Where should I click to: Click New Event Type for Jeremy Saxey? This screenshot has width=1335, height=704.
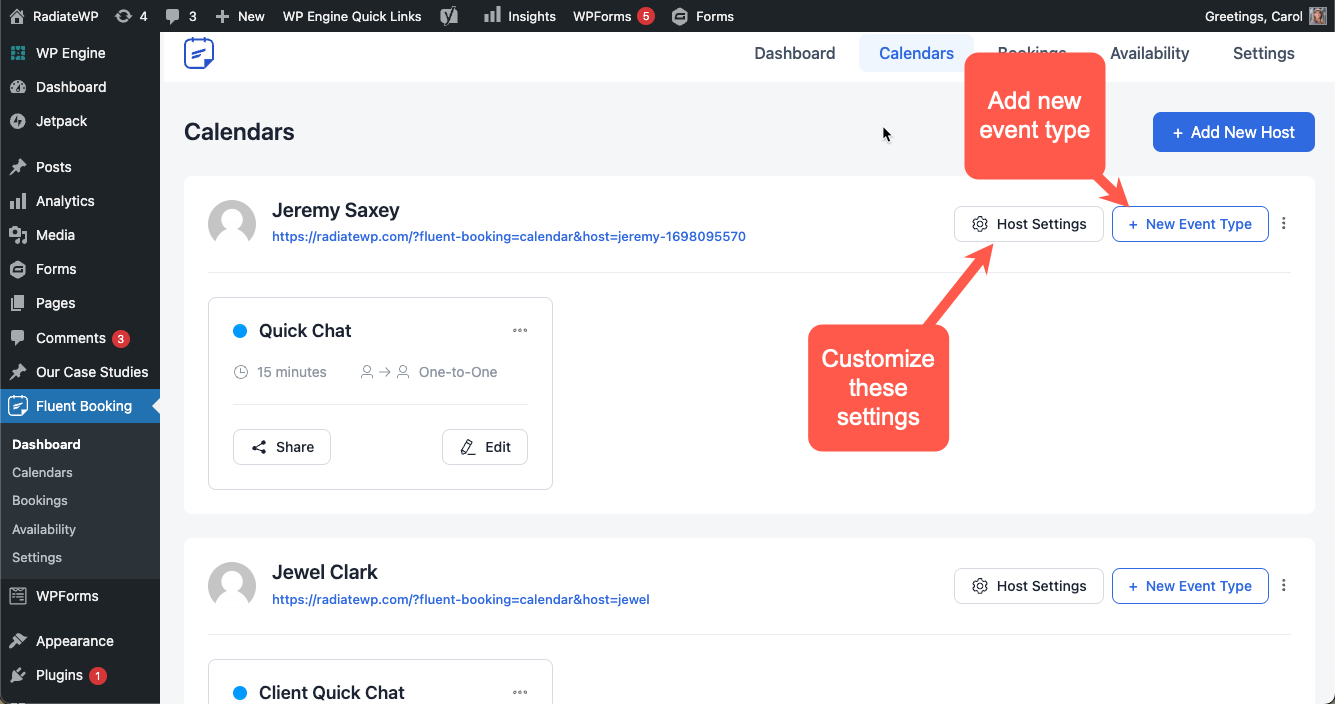[1190, 224]
